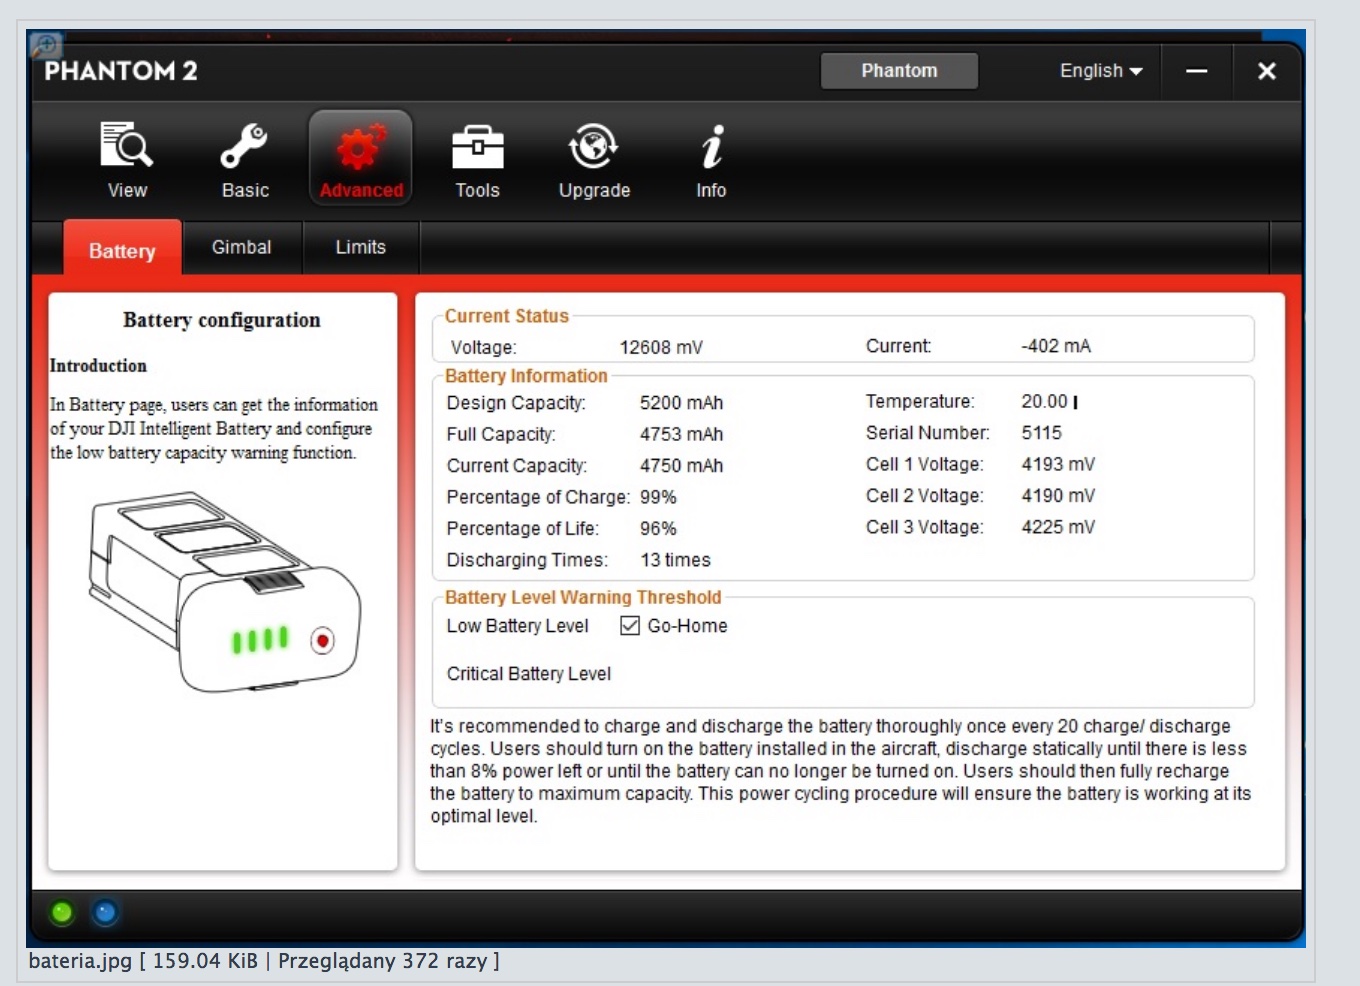Click the Serial Number value 5115
The height and width of the screenshot is (986, 1360).
(1041, 433)
